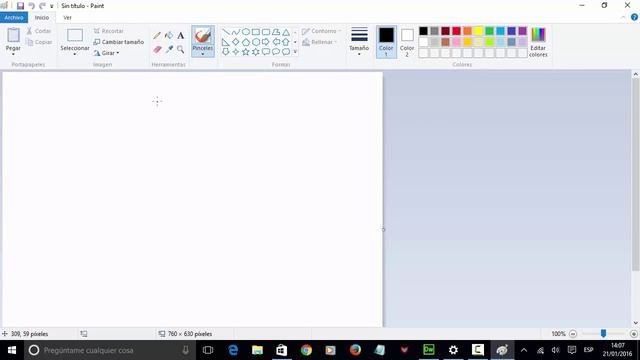Click the Undo arrow in quick access toolbar
640x360 pixels.
pyautogui.click(x=31, y=6)
